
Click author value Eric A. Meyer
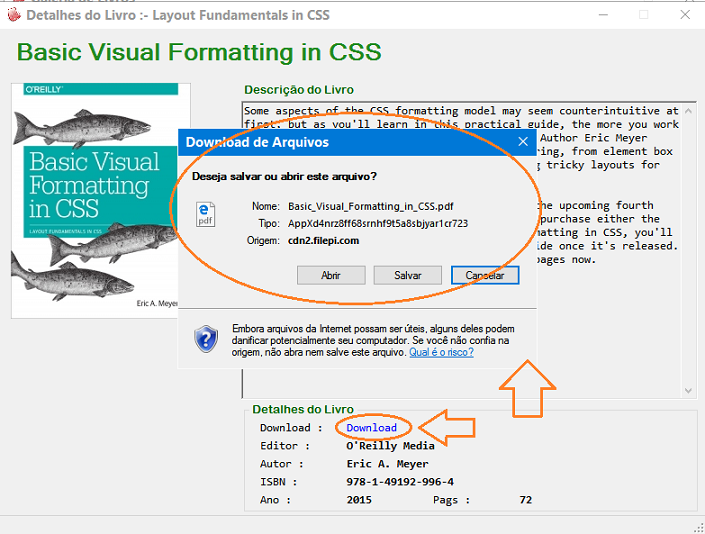[387, 464]
